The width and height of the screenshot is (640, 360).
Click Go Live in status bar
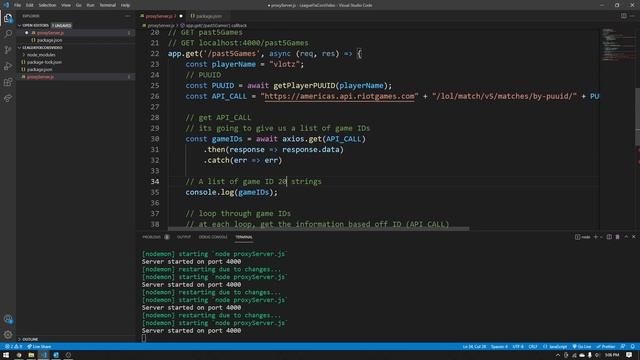pyautogui.click(x=582, y=347)
